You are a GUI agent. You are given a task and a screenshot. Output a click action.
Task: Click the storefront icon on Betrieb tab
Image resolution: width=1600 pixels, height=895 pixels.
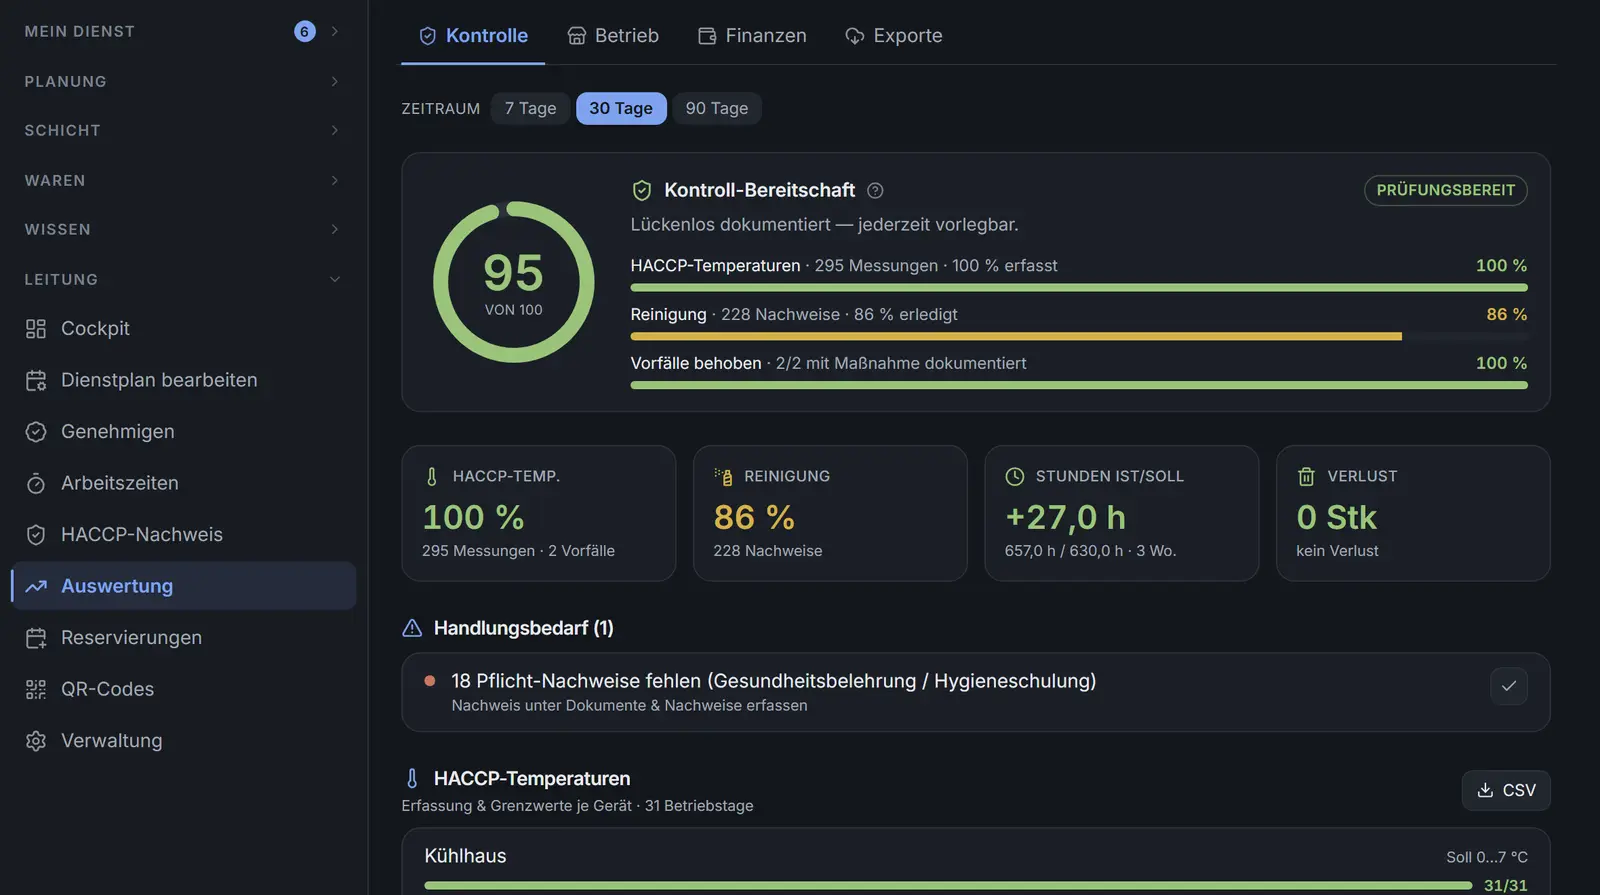click(x=576, y=36)
